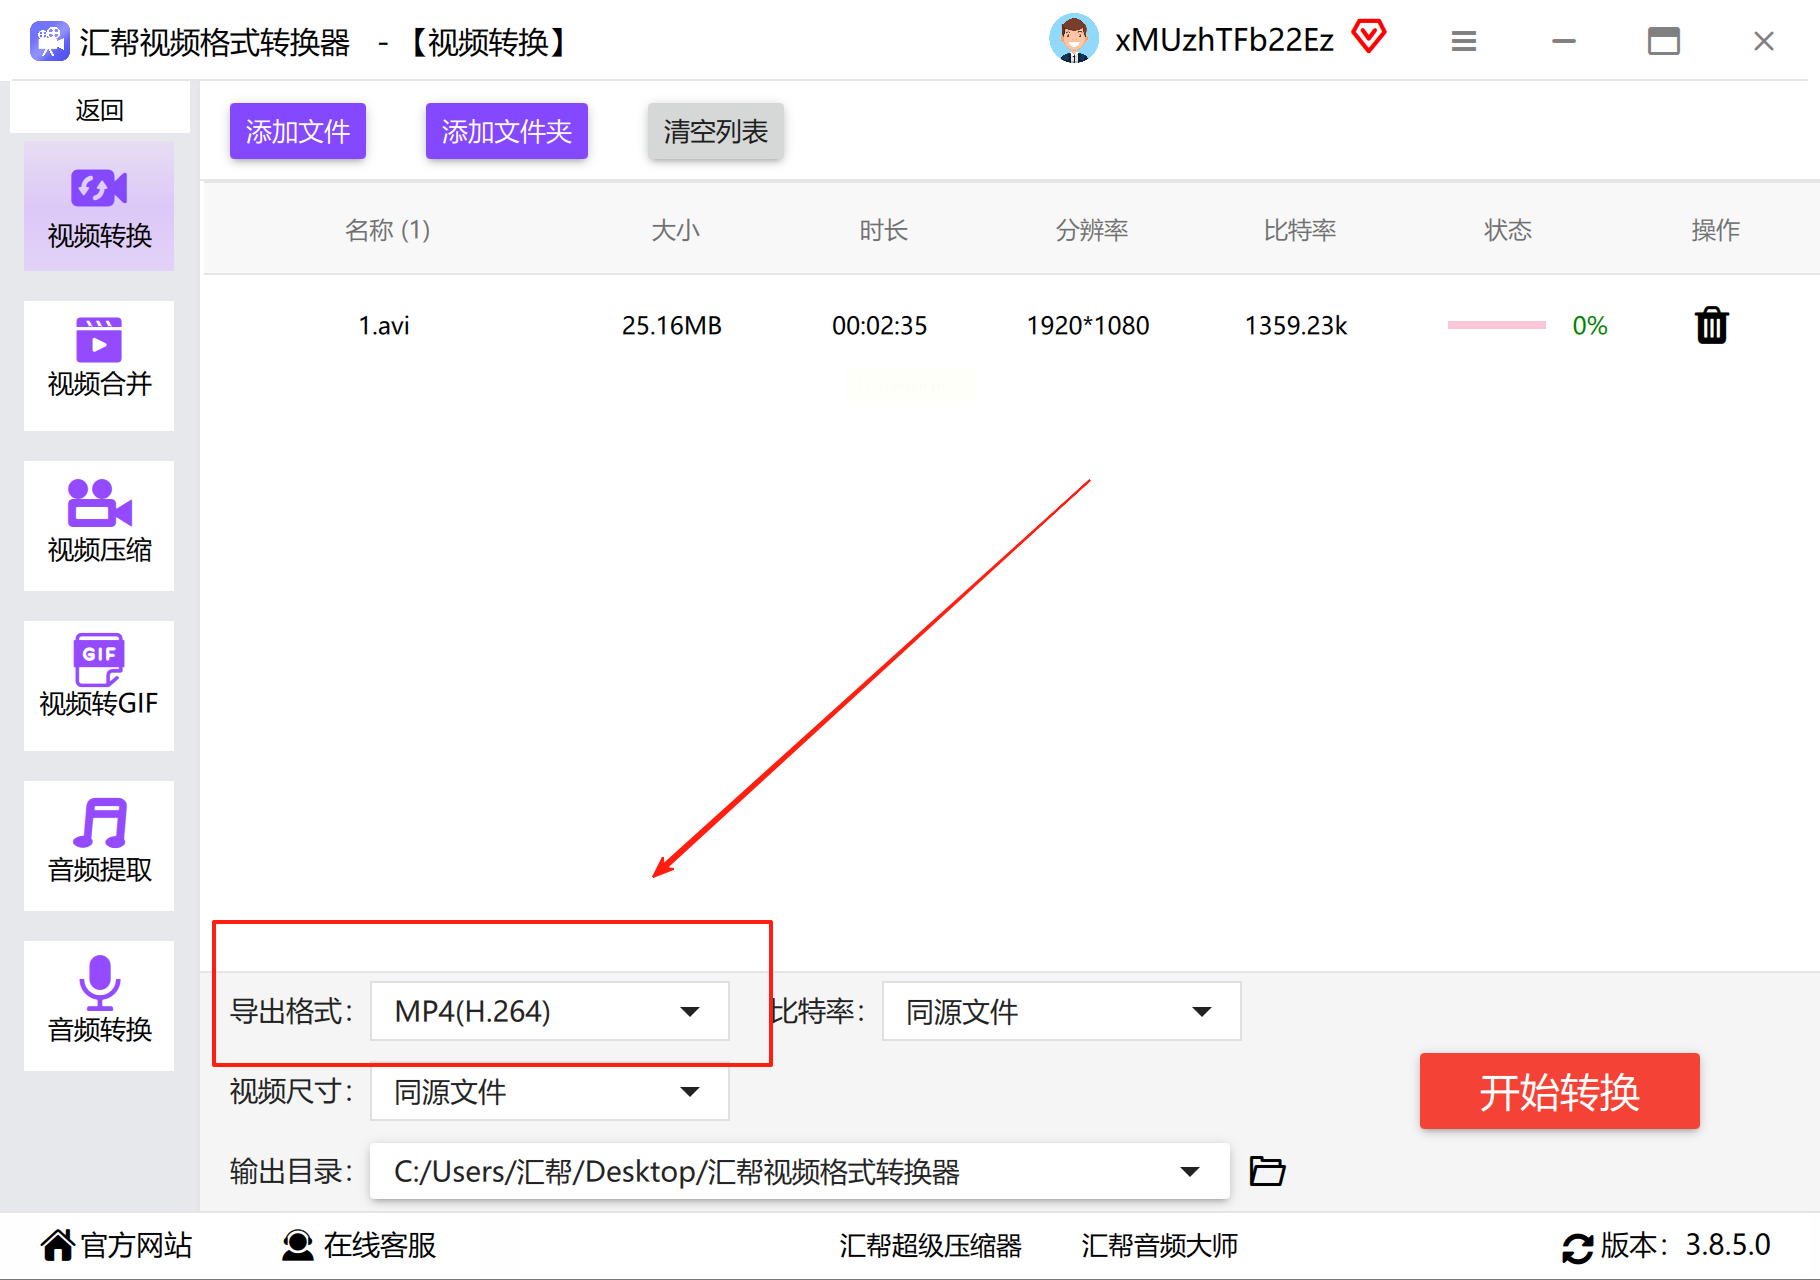The image size is (1820, 1280).
Task: Select the 视频压缩 video compression tool
Action: (99, 525)
